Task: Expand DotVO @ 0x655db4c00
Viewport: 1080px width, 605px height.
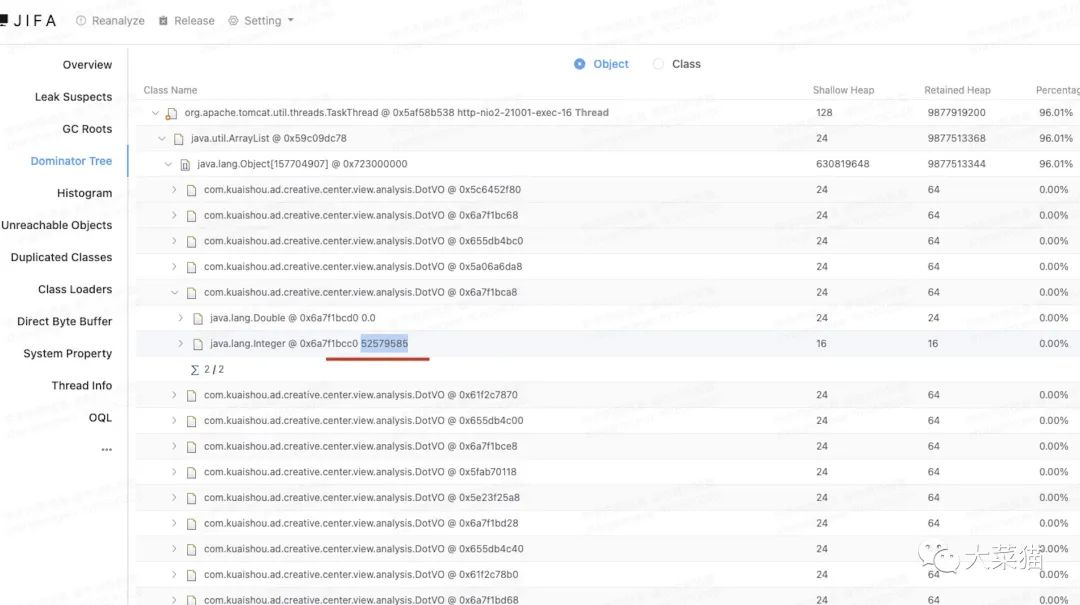Action: coord(174,421)
